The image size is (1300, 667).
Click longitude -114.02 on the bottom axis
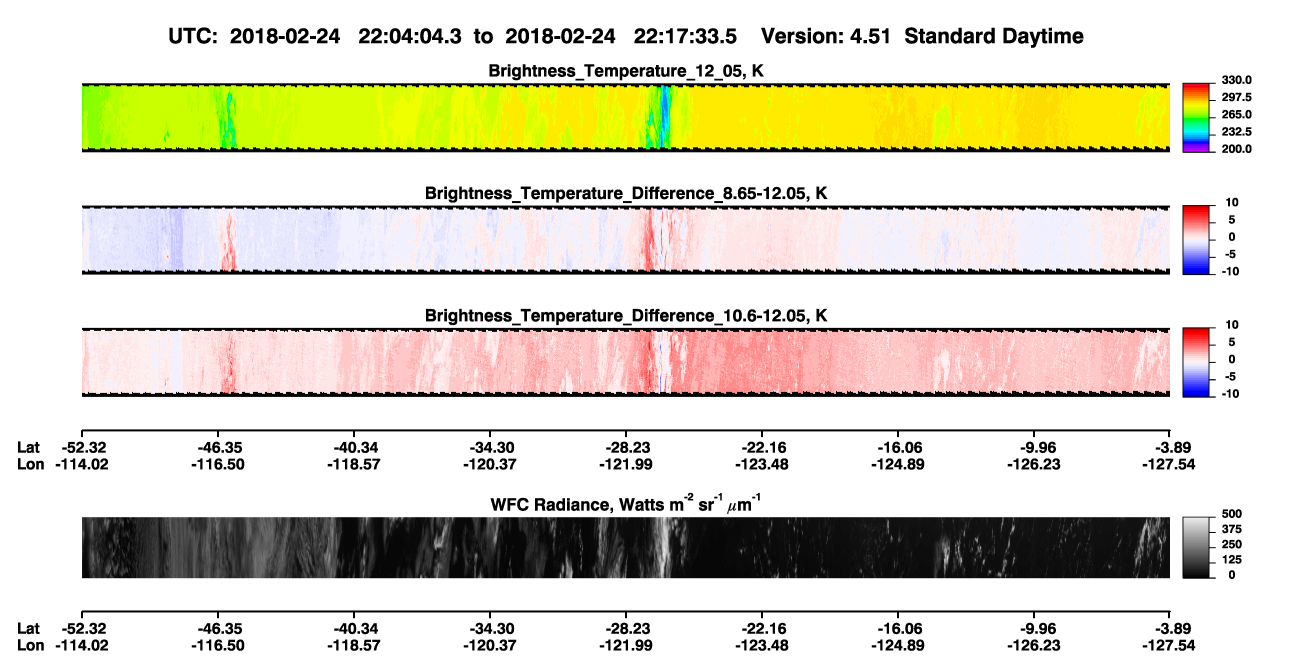pos(82,645)
